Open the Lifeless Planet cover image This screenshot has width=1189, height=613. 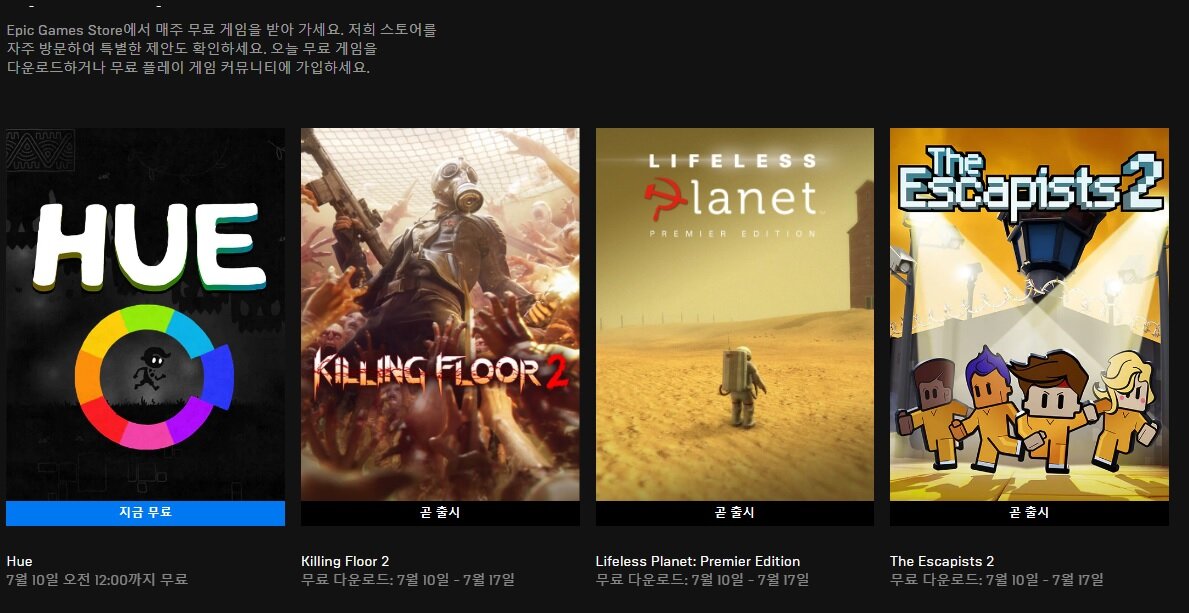click(735, 314)
